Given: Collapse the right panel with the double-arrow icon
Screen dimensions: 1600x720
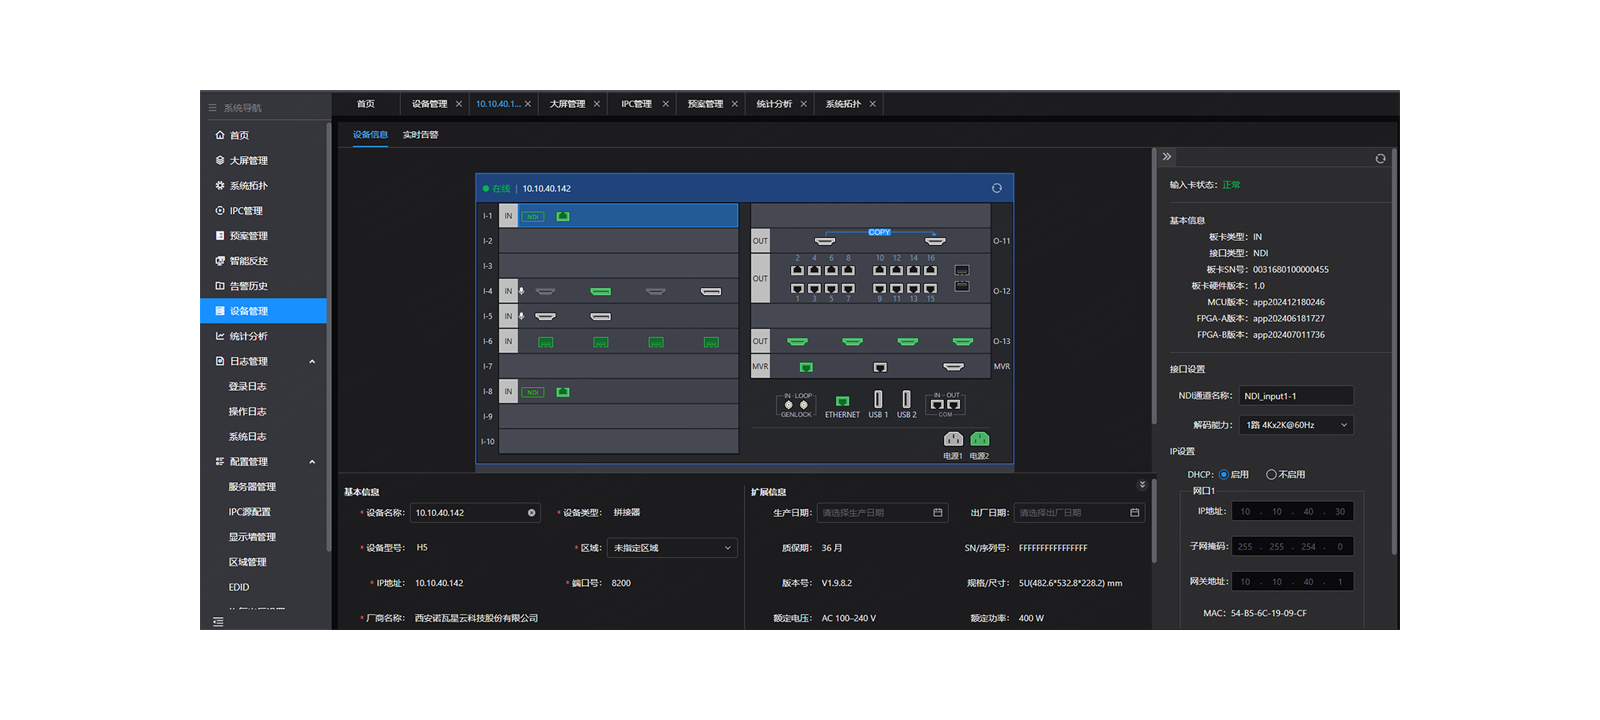Looking at the screenshot, I should point(1167,157).
